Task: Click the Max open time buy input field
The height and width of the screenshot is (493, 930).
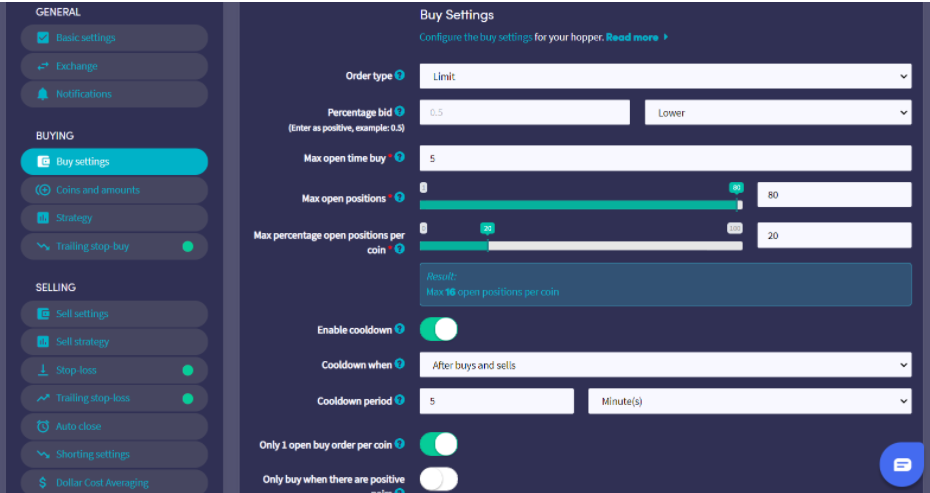Action: point(665,158)
